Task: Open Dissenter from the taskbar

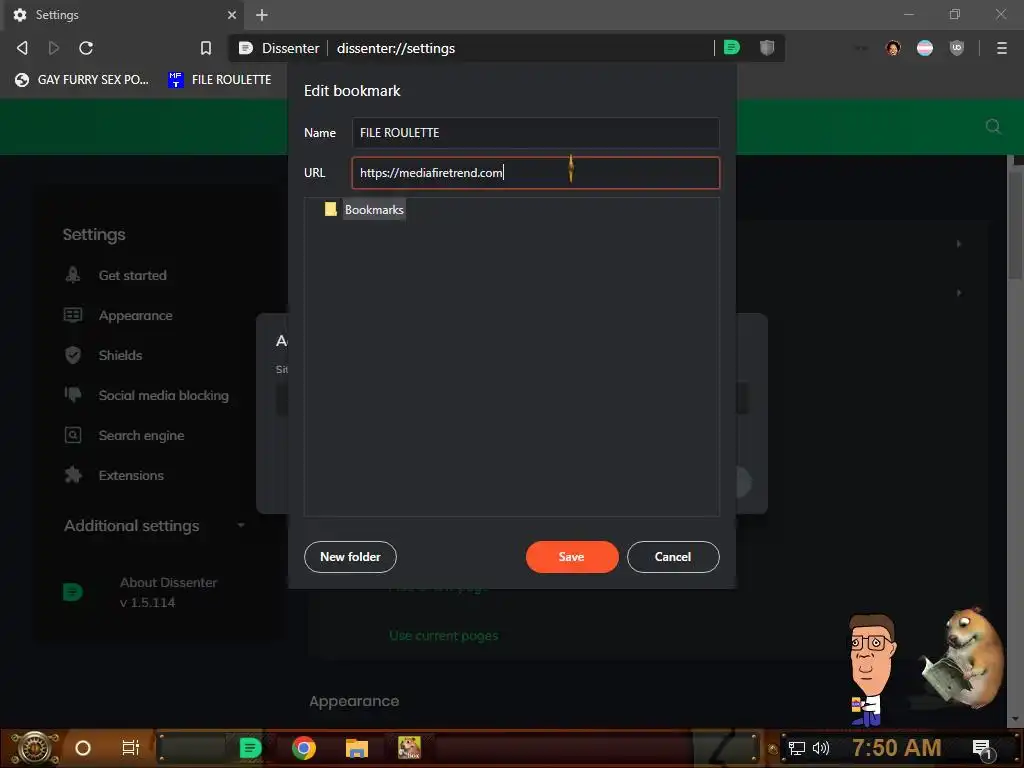Action: (250, 748)
